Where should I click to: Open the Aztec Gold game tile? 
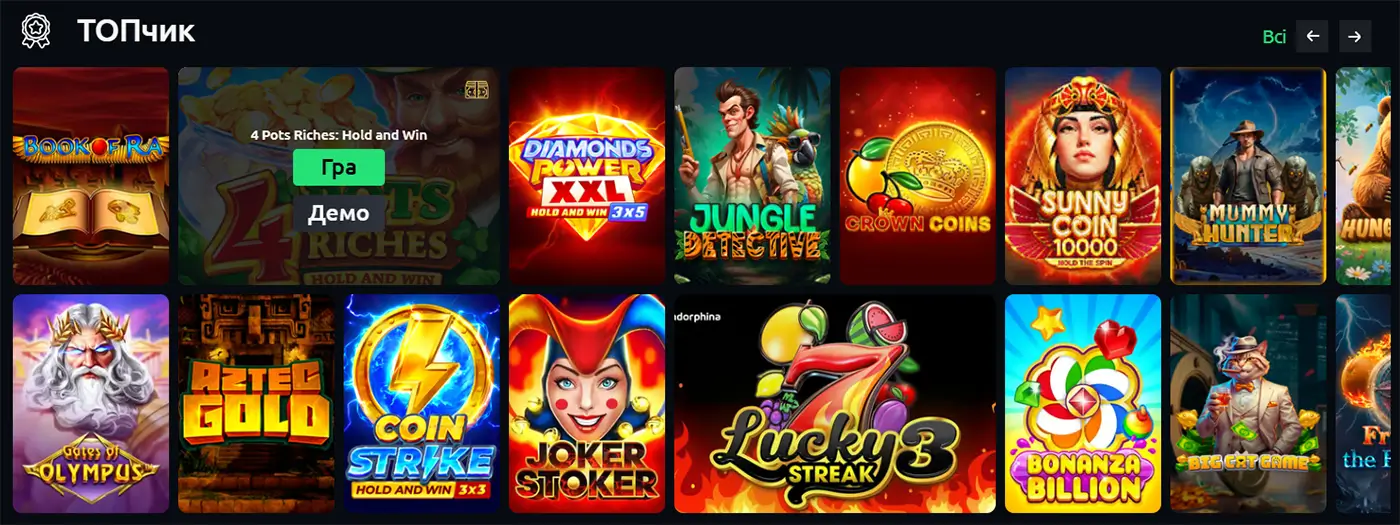[x=256, y=403]
